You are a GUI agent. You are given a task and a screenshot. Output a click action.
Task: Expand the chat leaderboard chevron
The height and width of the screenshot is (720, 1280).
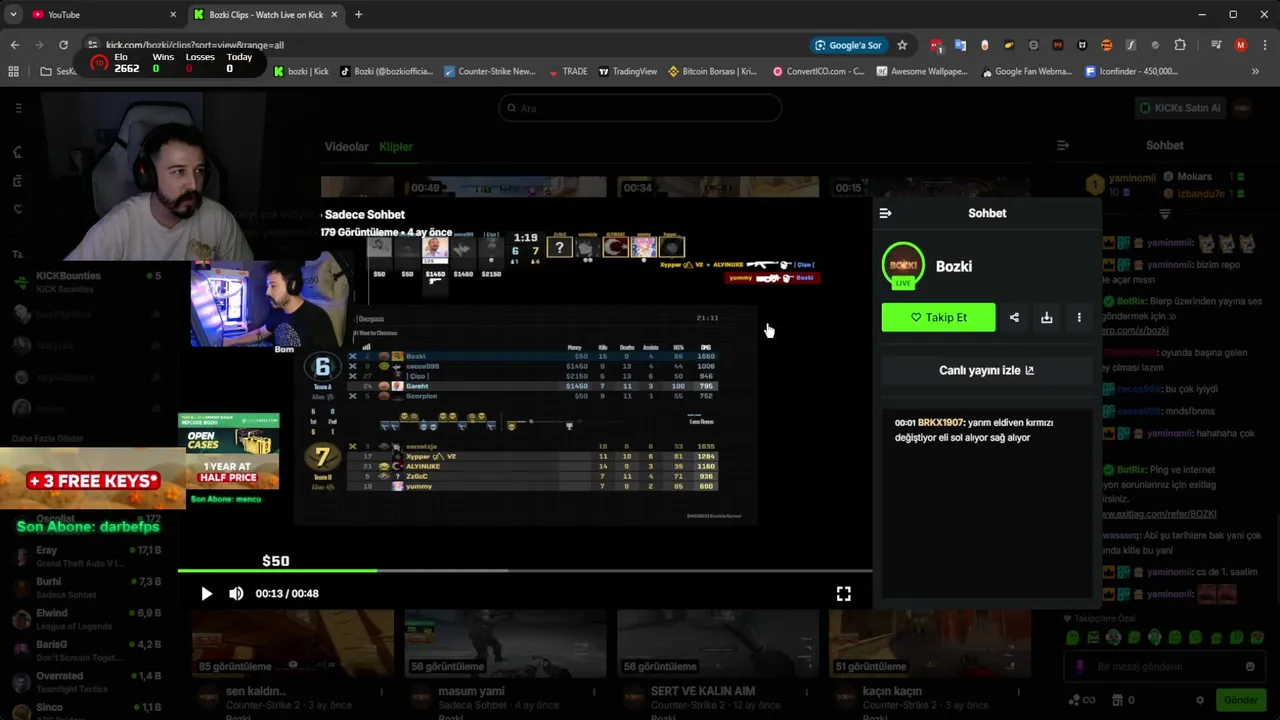pyautogui.click(x=1165, y=214)
